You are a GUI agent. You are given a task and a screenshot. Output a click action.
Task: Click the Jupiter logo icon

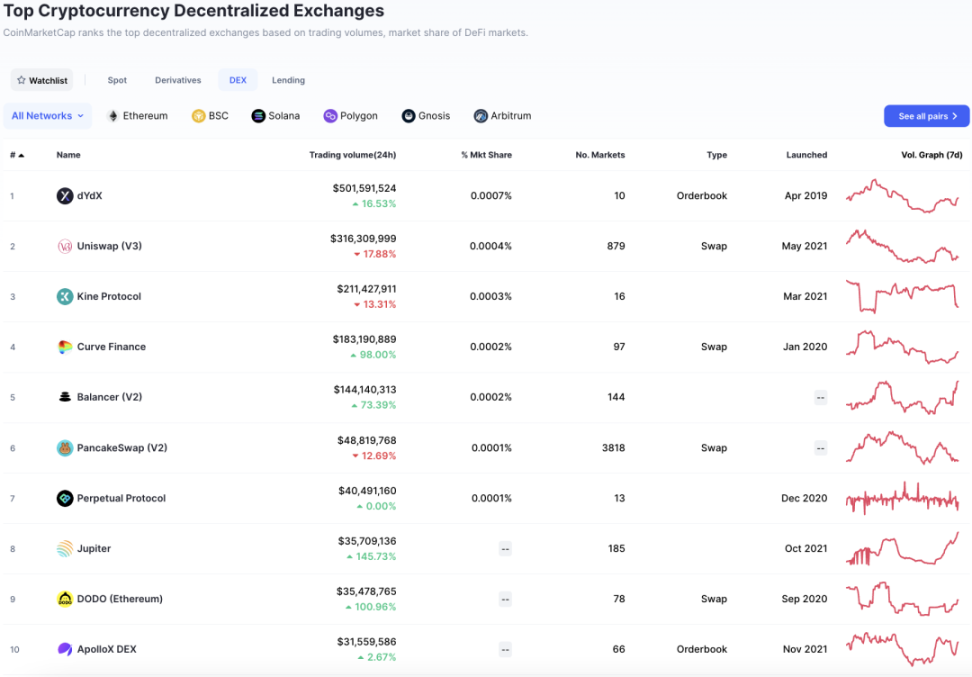point(64,549)
